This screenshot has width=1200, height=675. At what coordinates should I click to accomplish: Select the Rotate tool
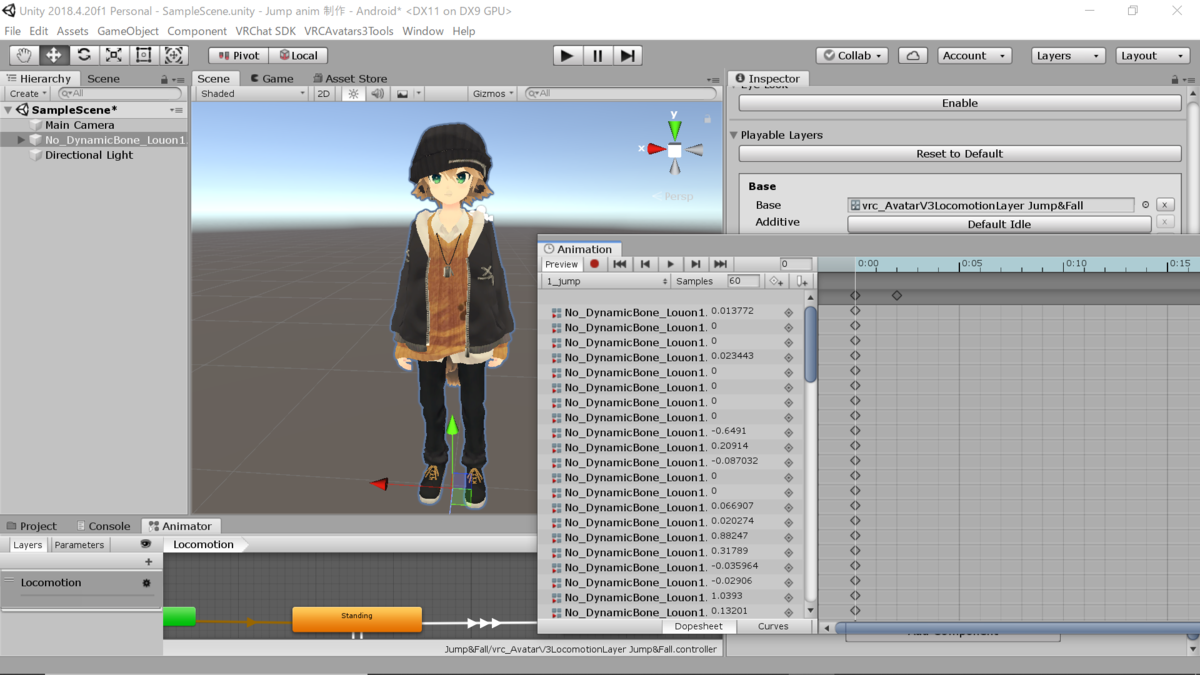click(84, 55)
